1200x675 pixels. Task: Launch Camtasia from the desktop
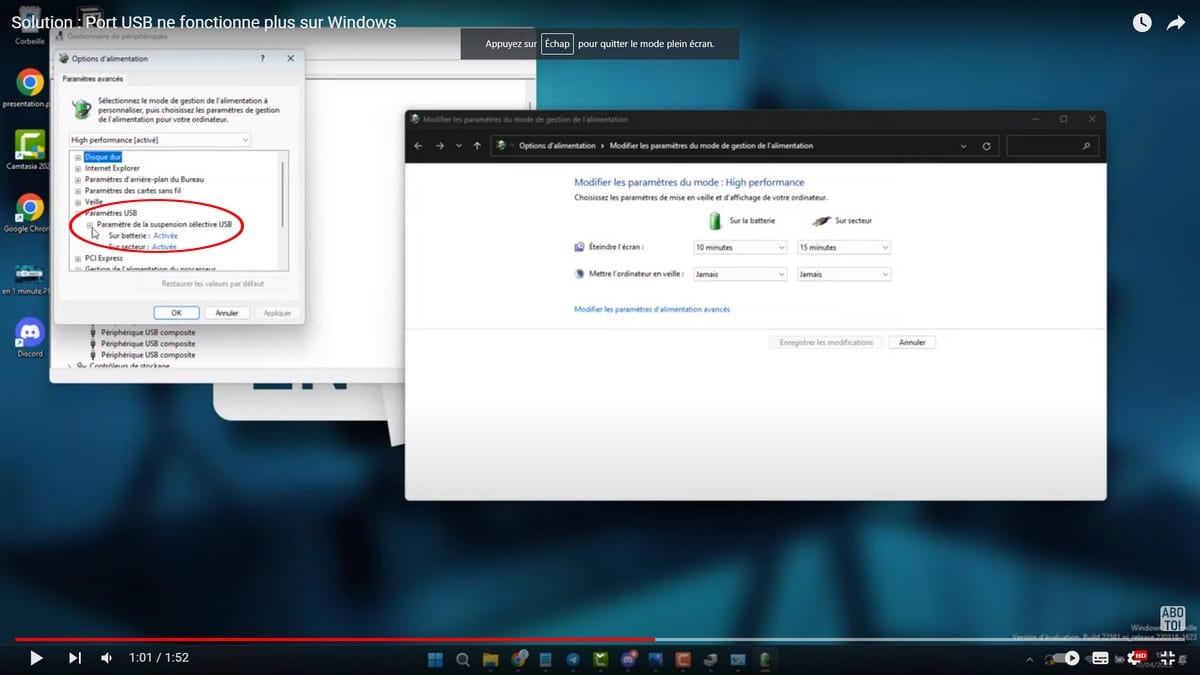tap(29, 151)
